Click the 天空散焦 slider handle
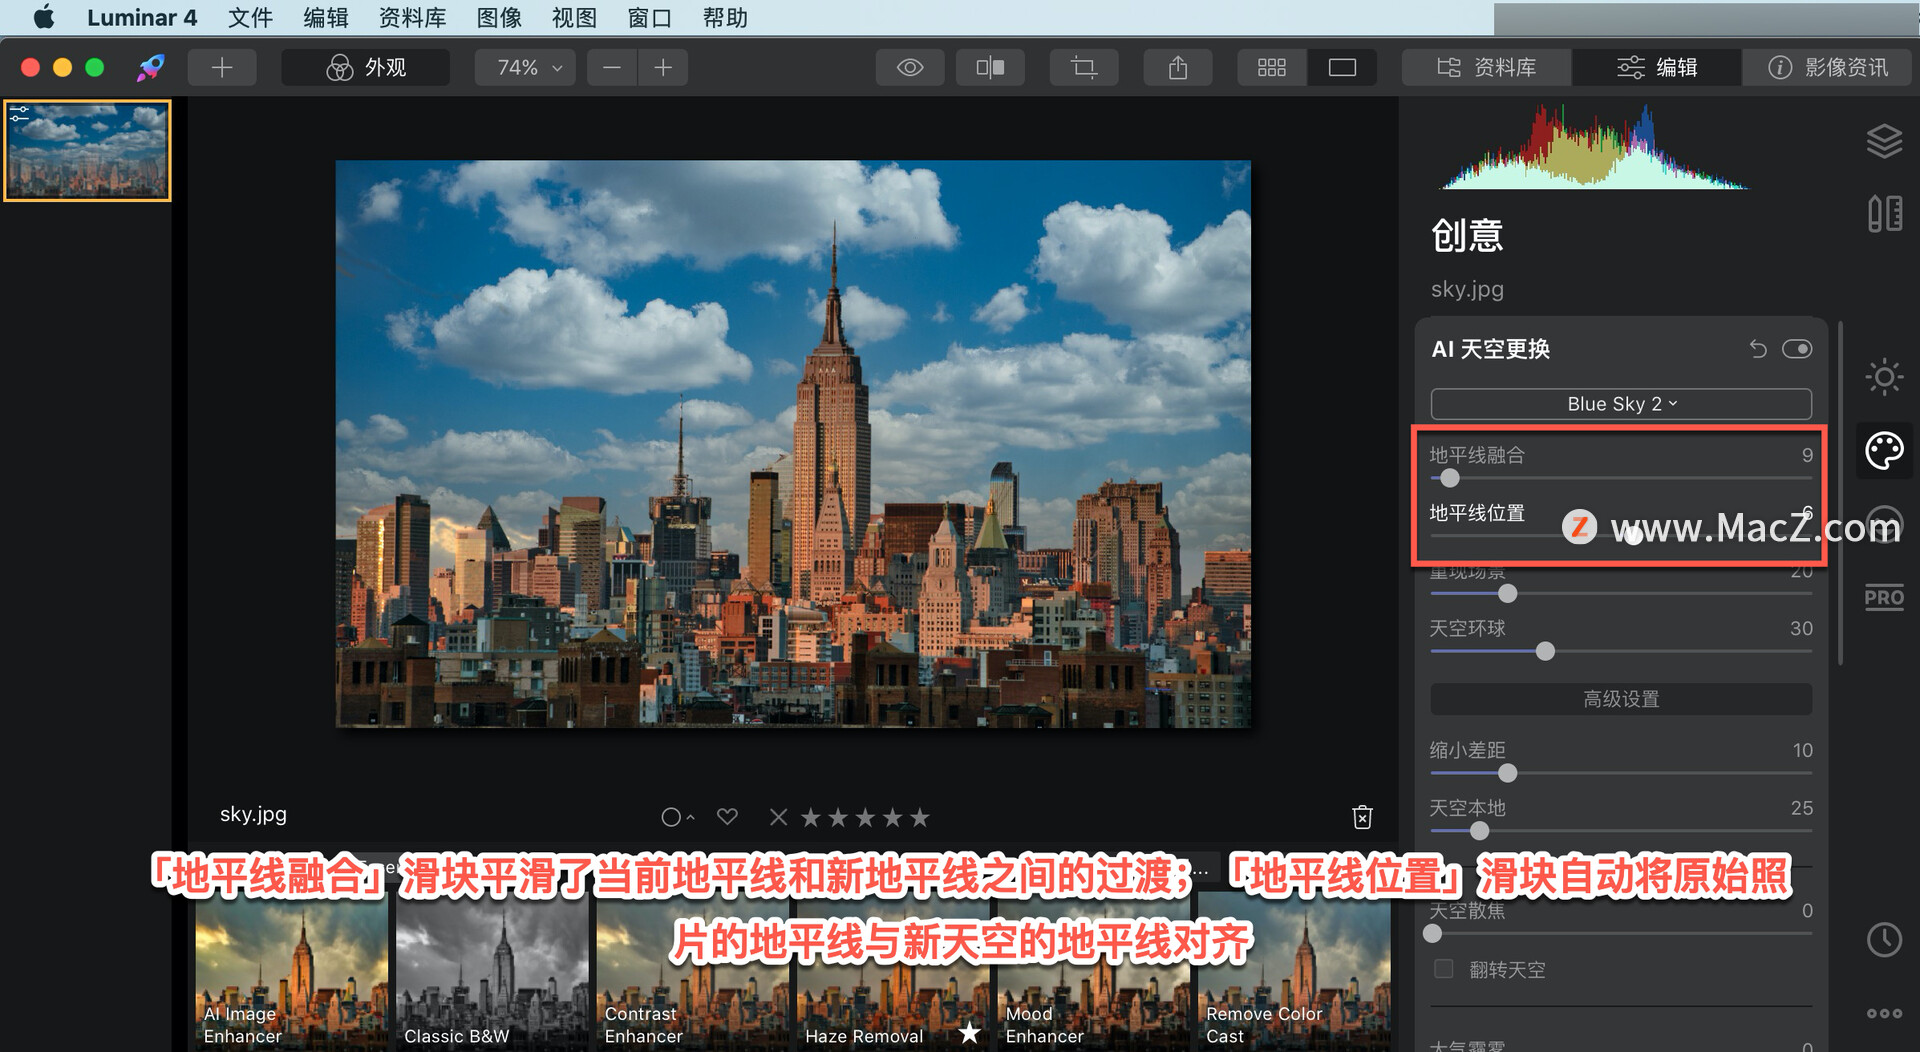This screenshot has width=1920, height=1052. (x=1433, y=933)
